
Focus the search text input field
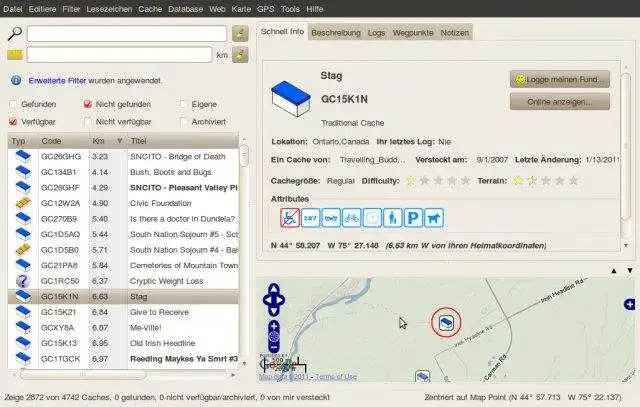[127, 33]
